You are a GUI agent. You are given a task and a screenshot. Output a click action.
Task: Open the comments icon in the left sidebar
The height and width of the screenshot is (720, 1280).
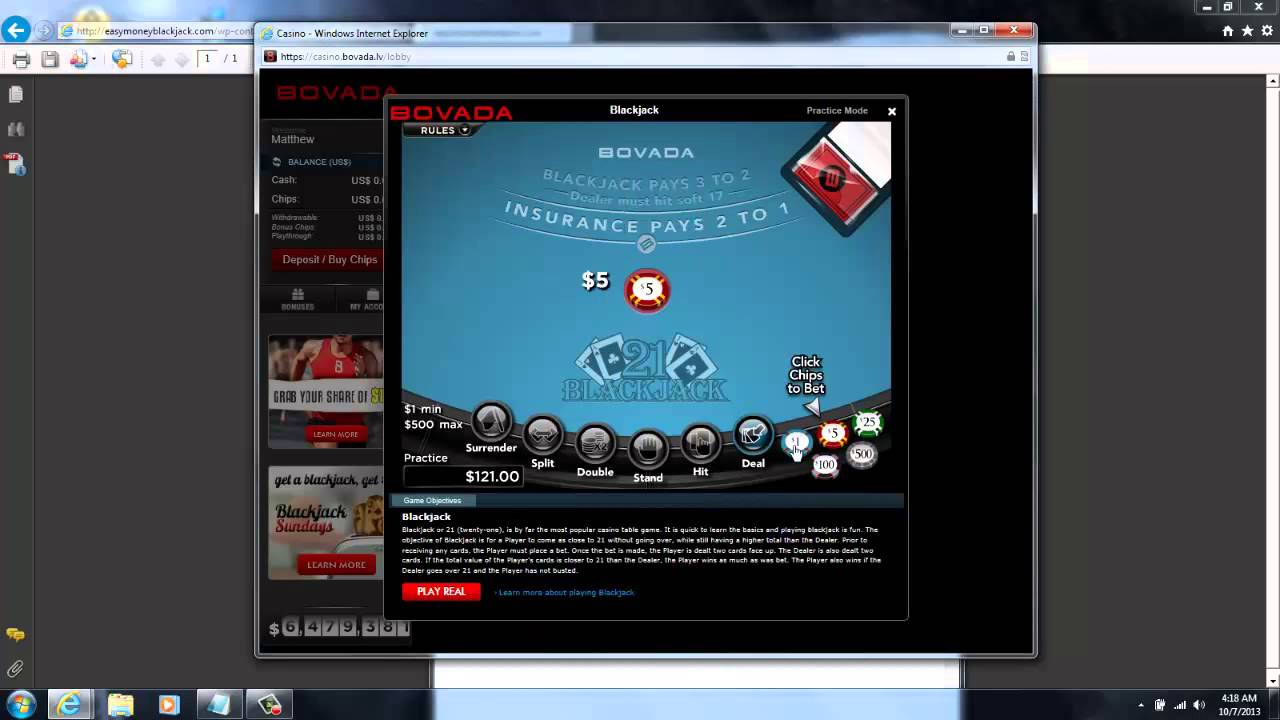point(15,635)
